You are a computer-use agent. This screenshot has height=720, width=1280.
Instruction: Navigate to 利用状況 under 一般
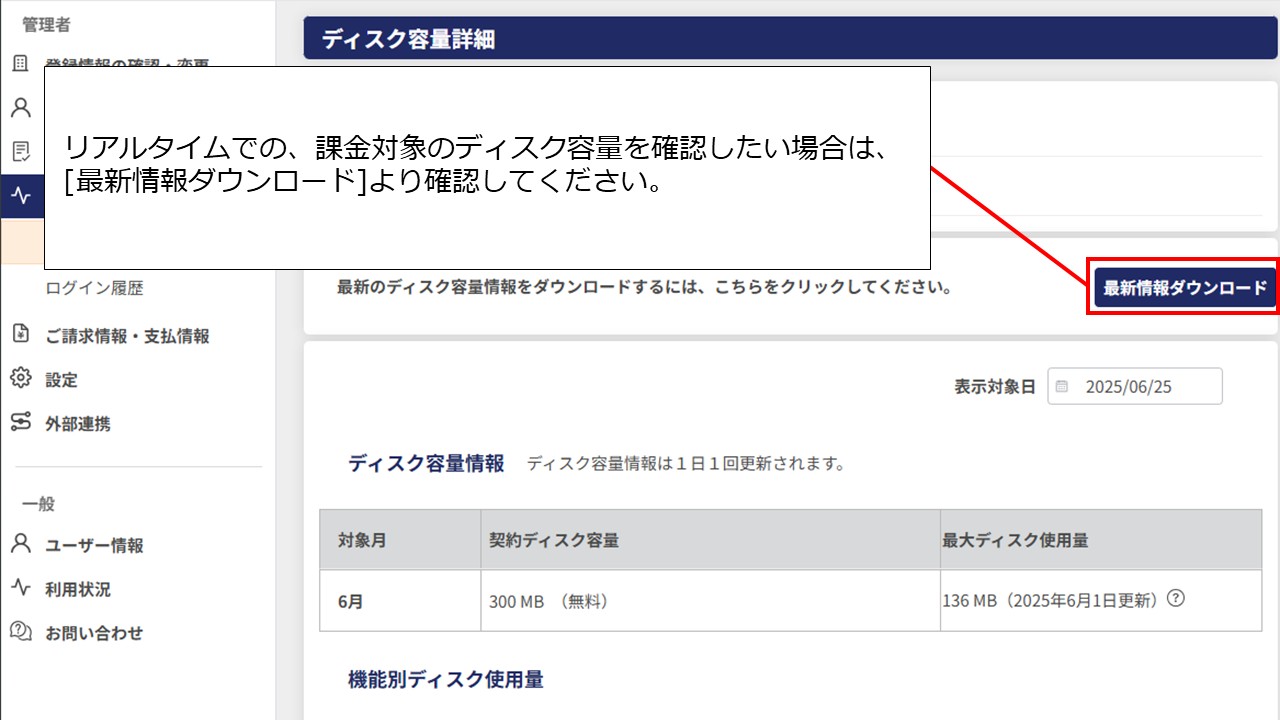pos(78,589)
